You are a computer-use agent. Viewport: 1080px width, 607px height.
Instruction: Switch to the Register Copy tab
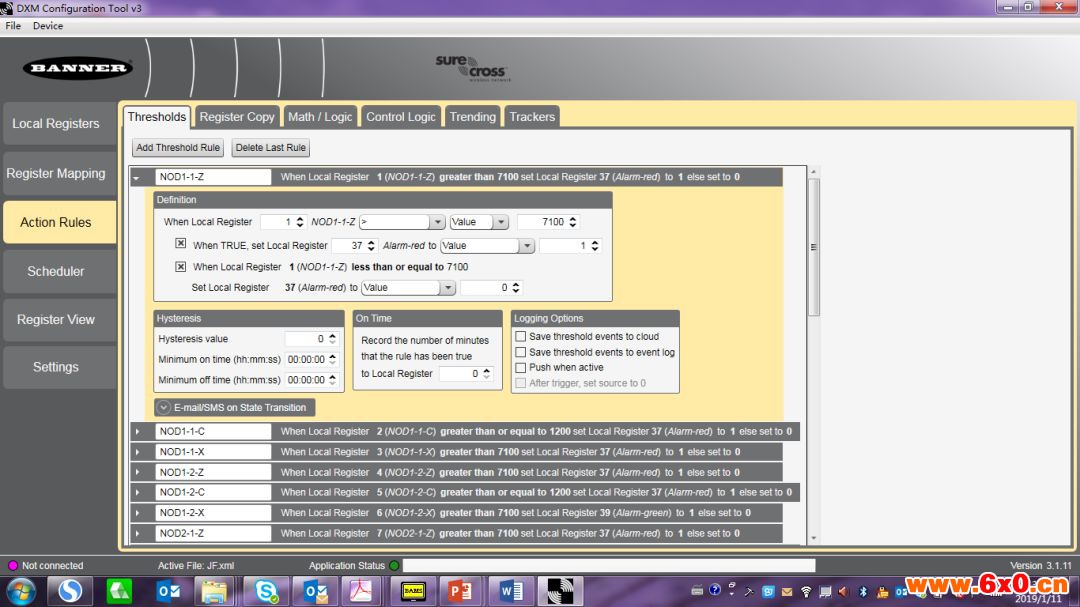(x=237, y=116)
